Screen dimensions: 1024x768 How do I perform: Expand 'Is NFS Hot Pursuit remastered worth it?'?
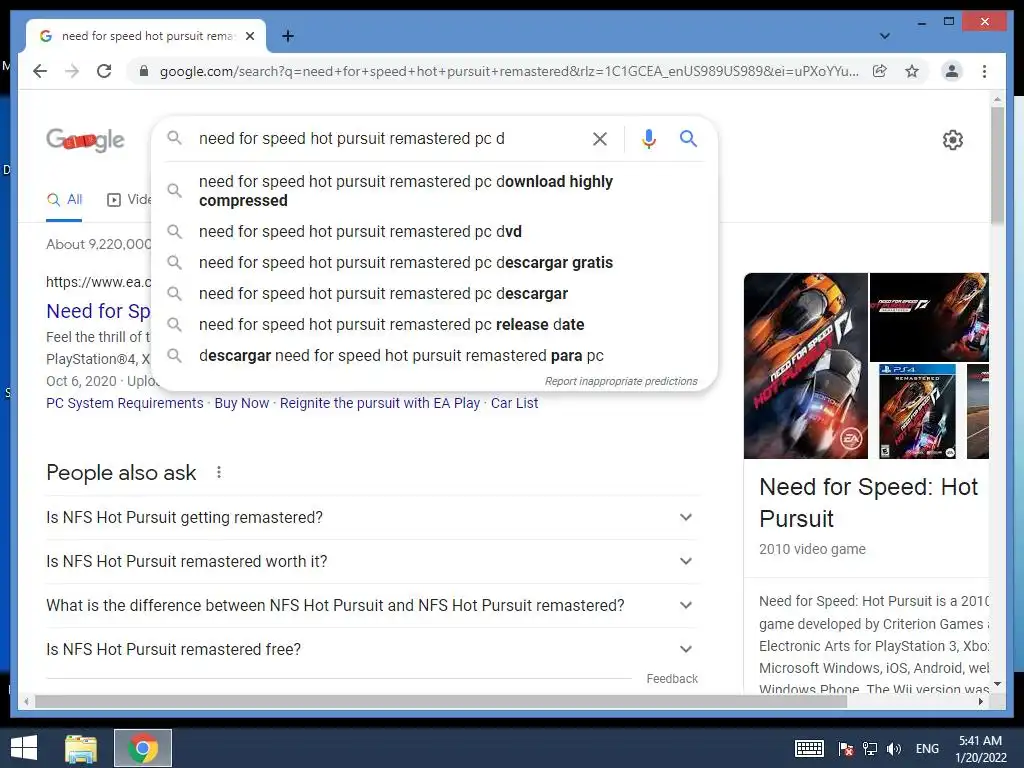point(372,561)
